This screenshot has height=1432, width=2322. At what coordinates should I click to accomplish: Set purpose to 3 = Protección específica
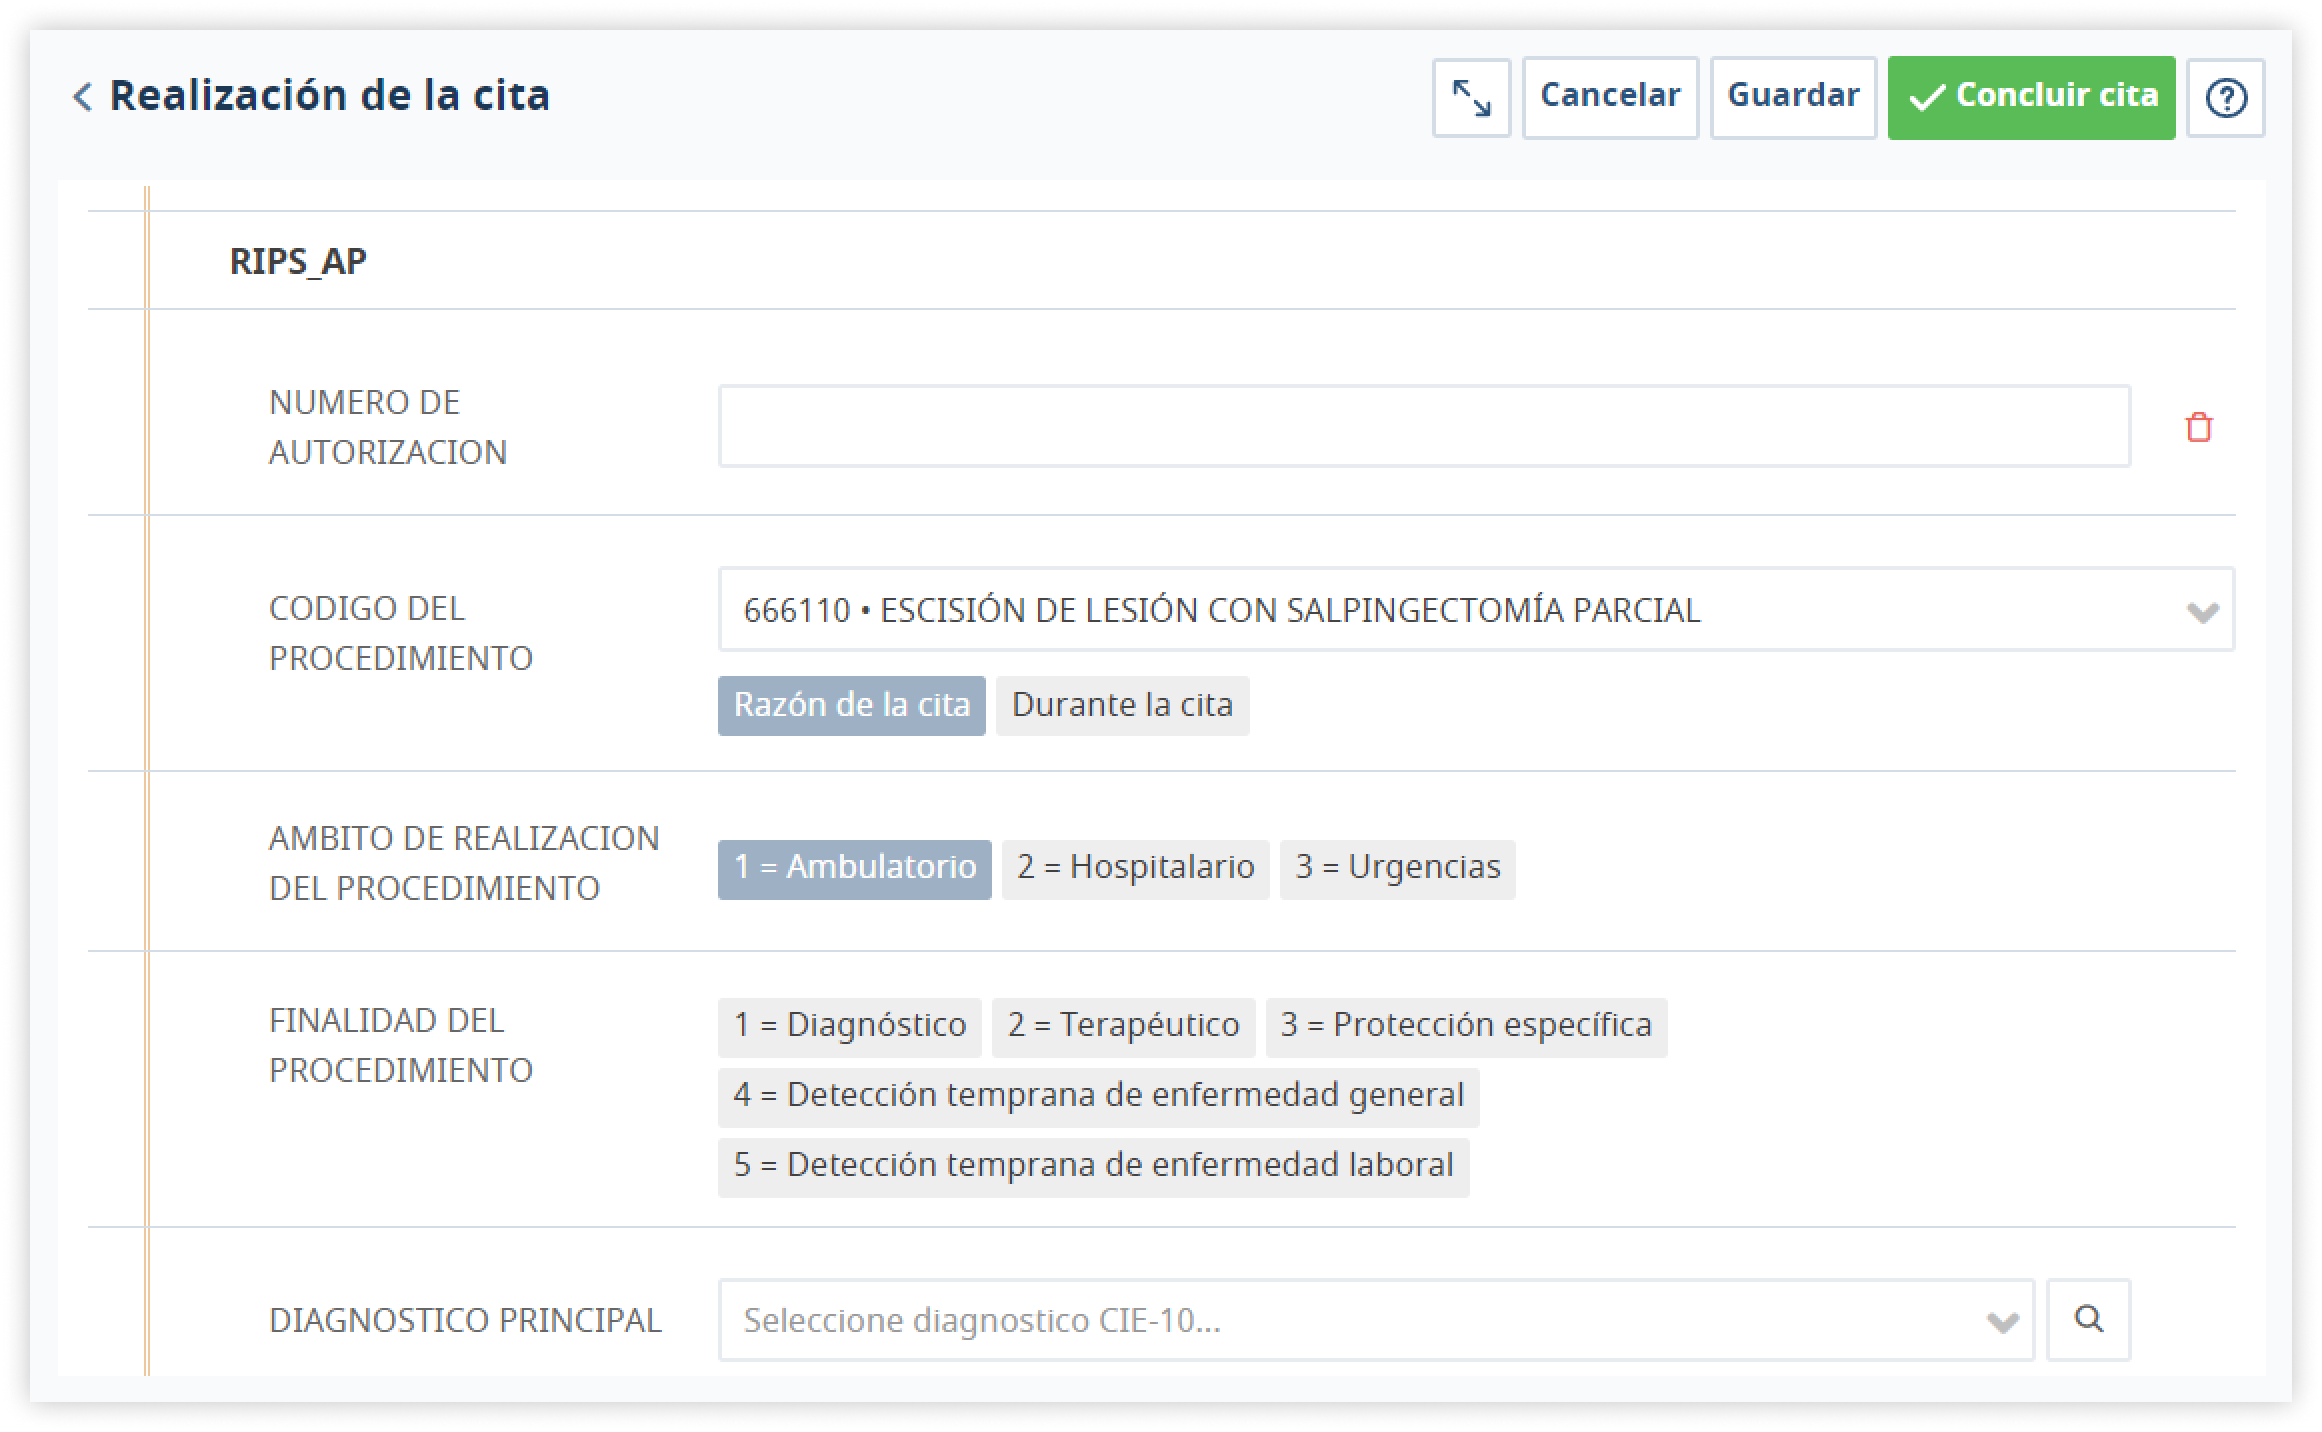click(1466, 1027)
